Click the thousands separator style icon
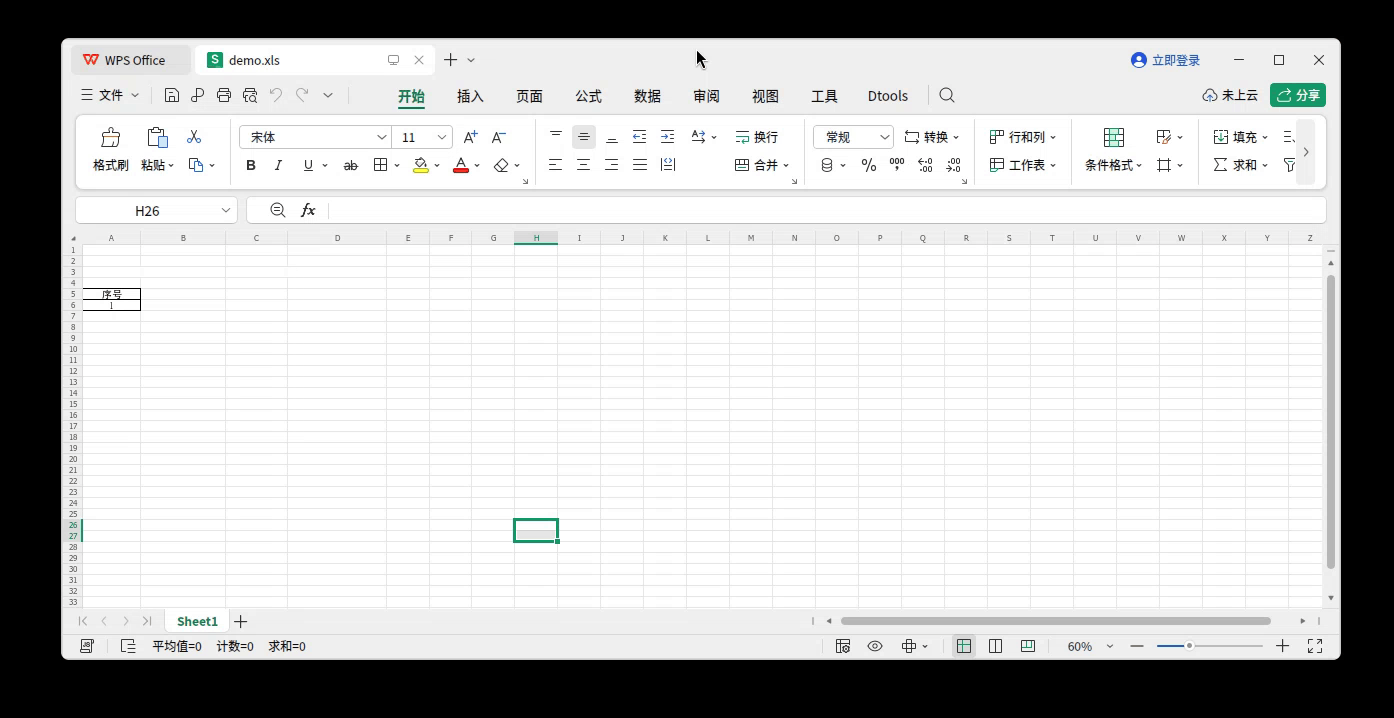This screenshot has width=1394, height=718. tap(897, 165)
